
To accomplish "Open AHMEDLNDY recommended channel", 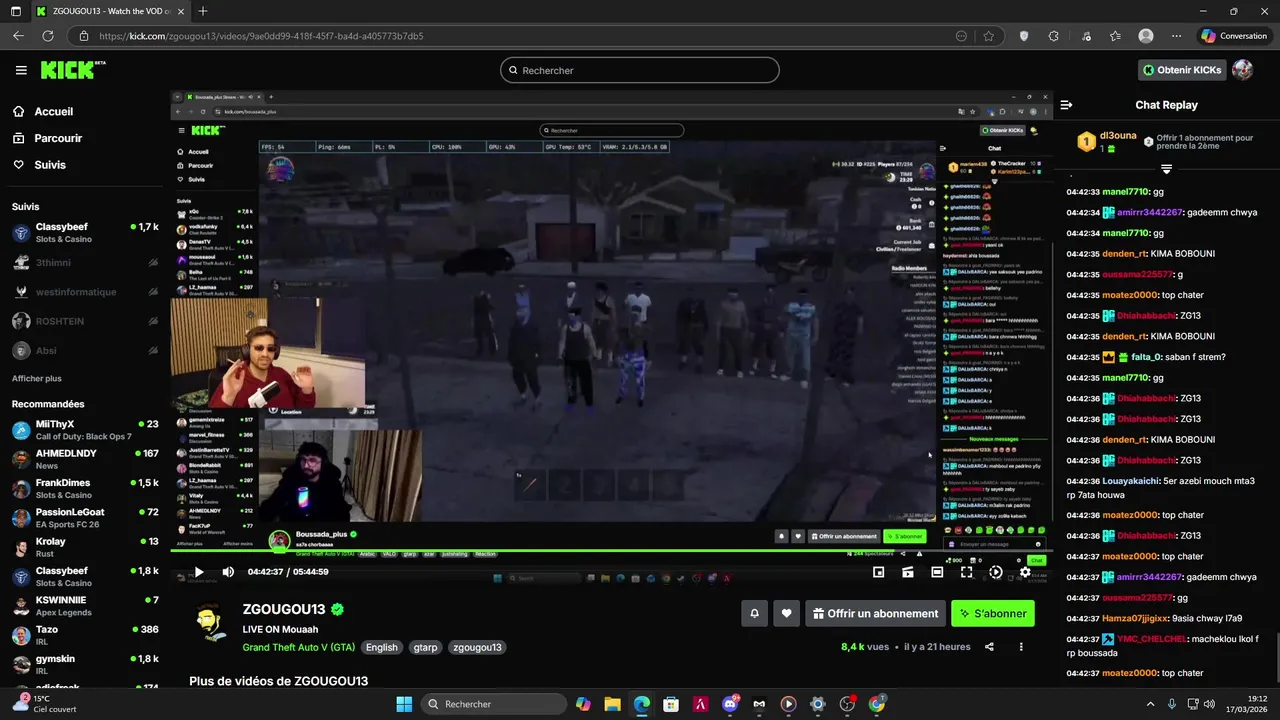I will click(x=85, y=459).
